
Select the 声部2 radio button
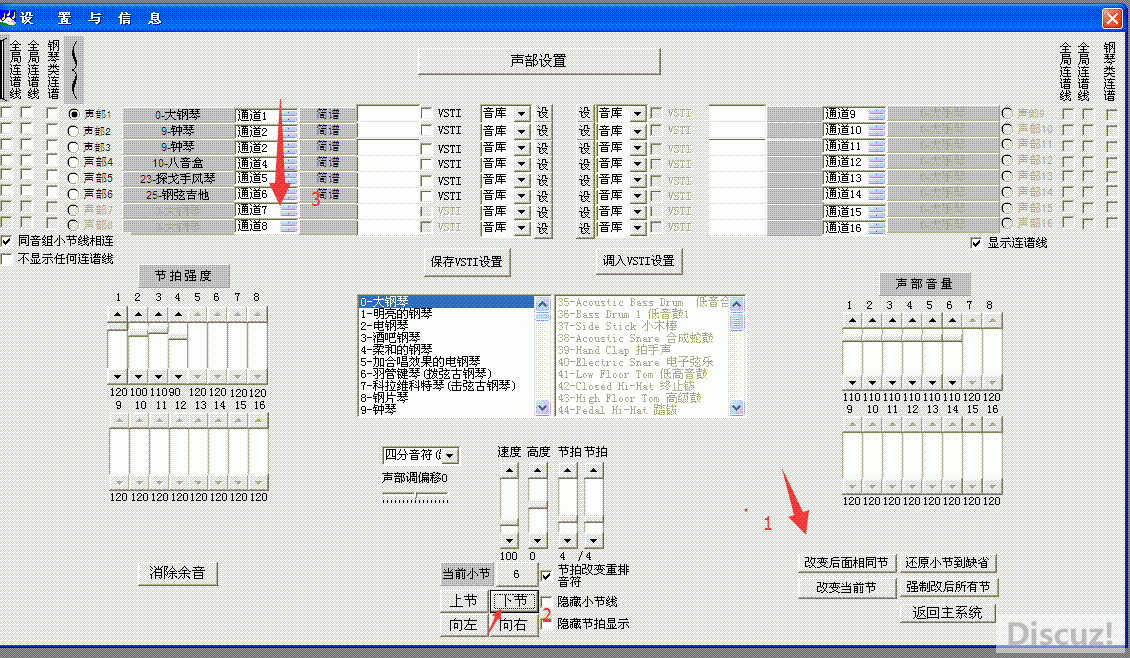[x=74, y=131]
